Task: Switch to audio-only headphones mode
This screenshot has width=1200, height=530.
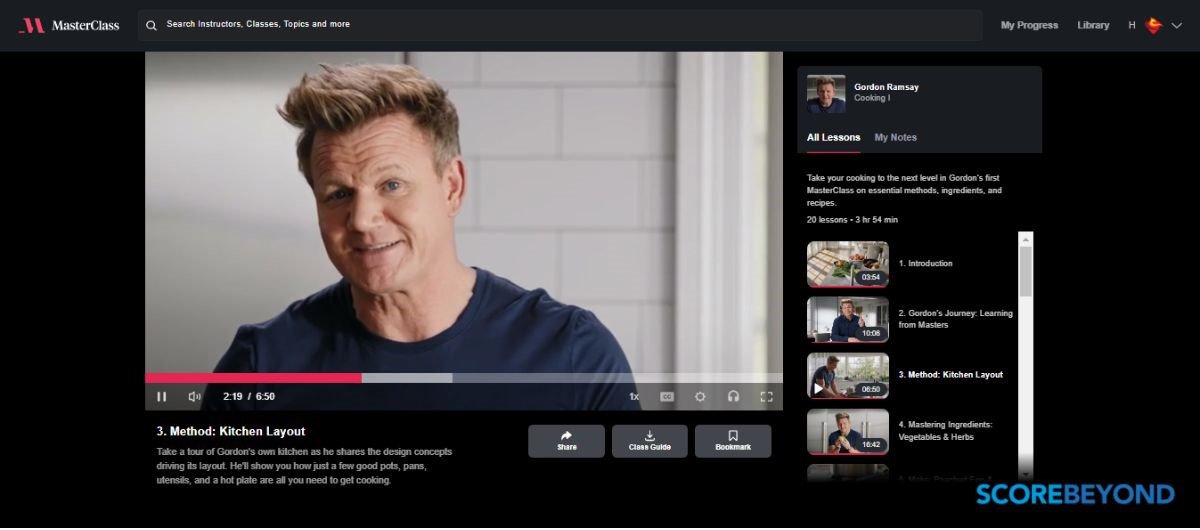Action: point(733,397)
